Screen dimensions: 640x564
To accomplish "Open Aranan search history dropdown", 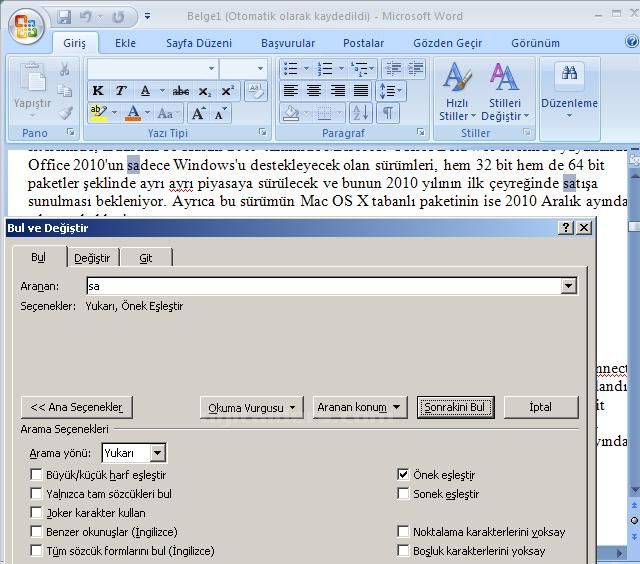I will click(x=569, y=286).
